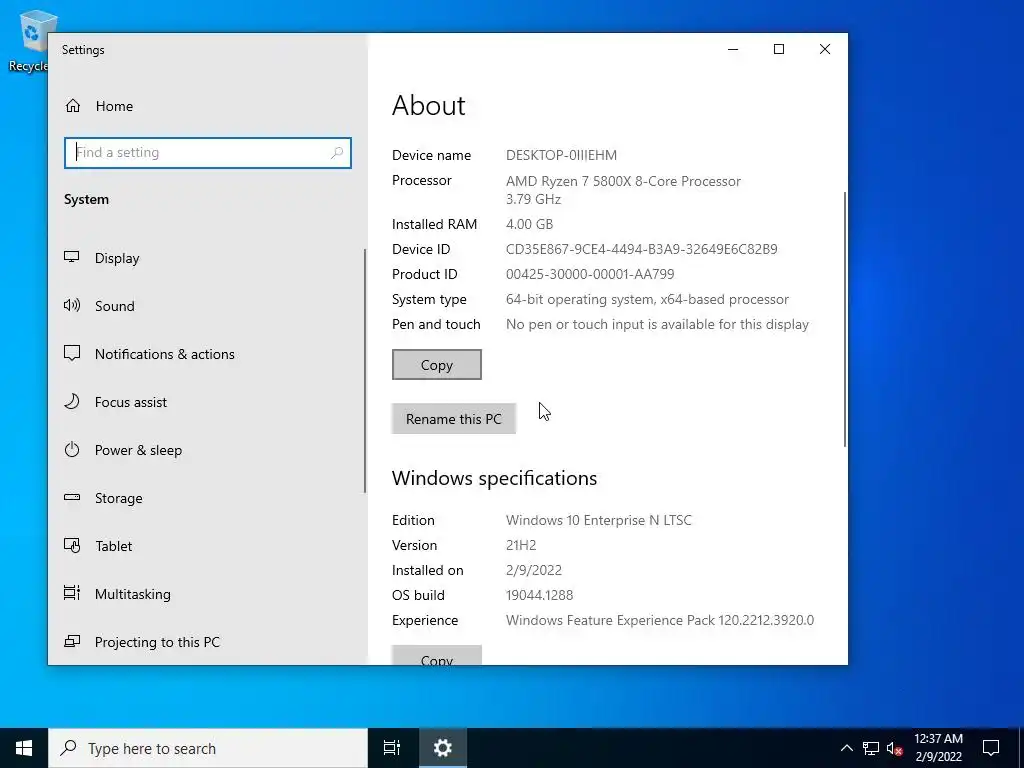
Task: Open the Recycle Bin on the desktop
Action: [30, 40]
